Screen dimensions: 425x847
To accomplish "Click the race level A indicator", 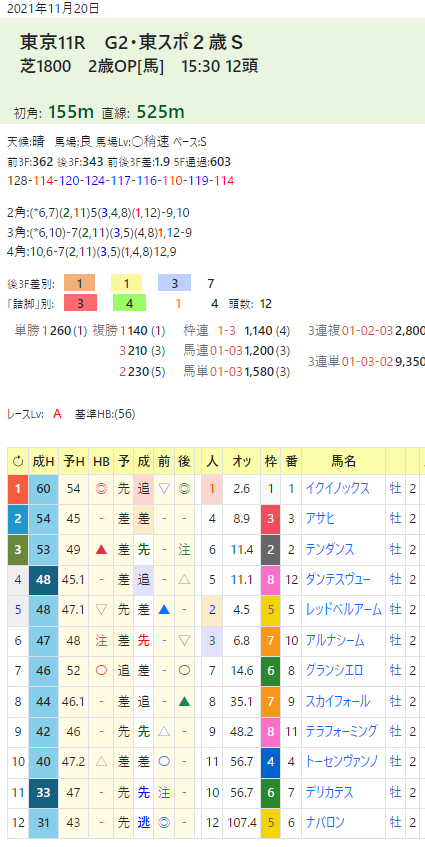I will pyautogui.click(x=57, y=414).
